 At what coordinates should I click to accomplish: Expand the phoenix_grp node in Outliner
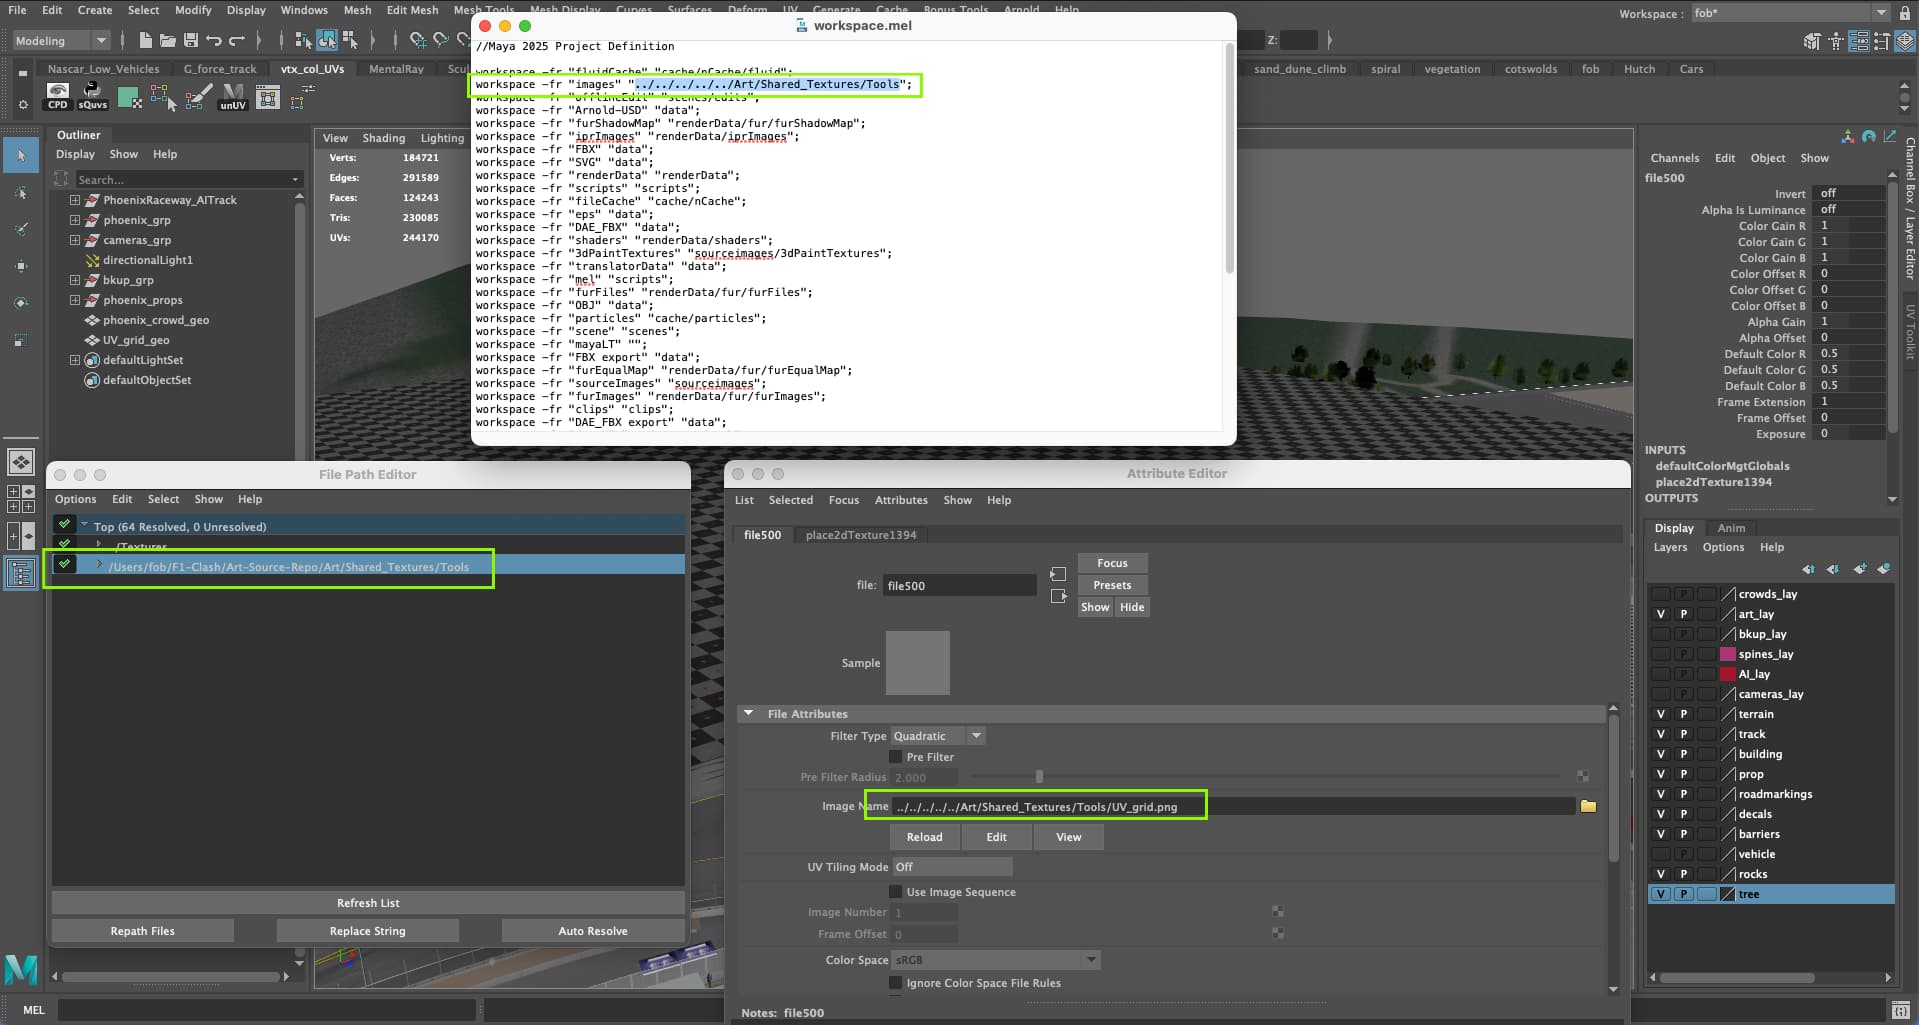(x=75, y=220)
